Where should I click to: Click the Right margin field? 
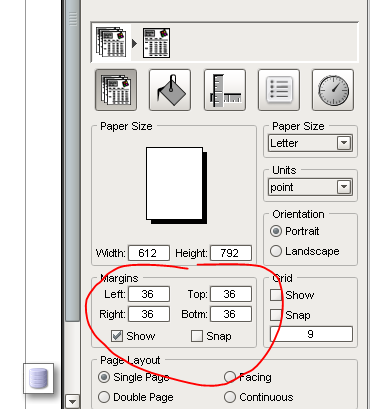point(149,314)
